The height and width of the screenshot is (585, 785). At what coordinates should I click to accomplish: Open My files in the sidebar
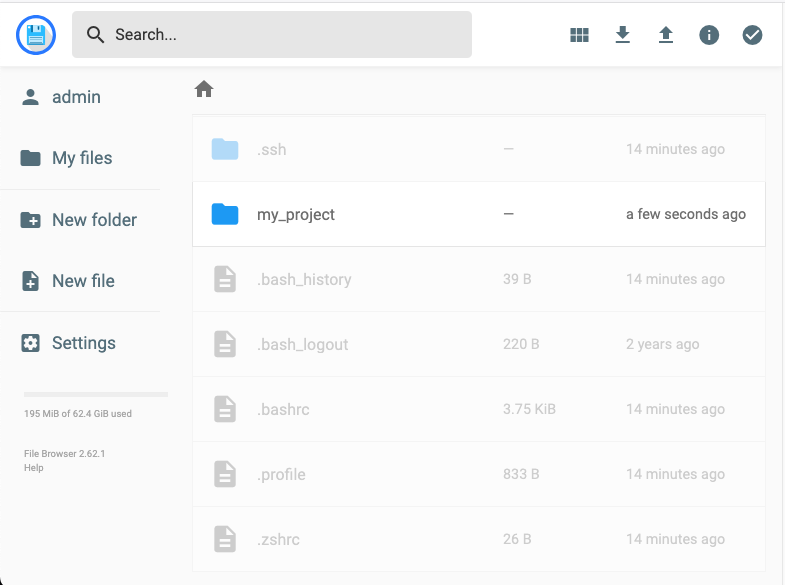(x=80, y=158)
